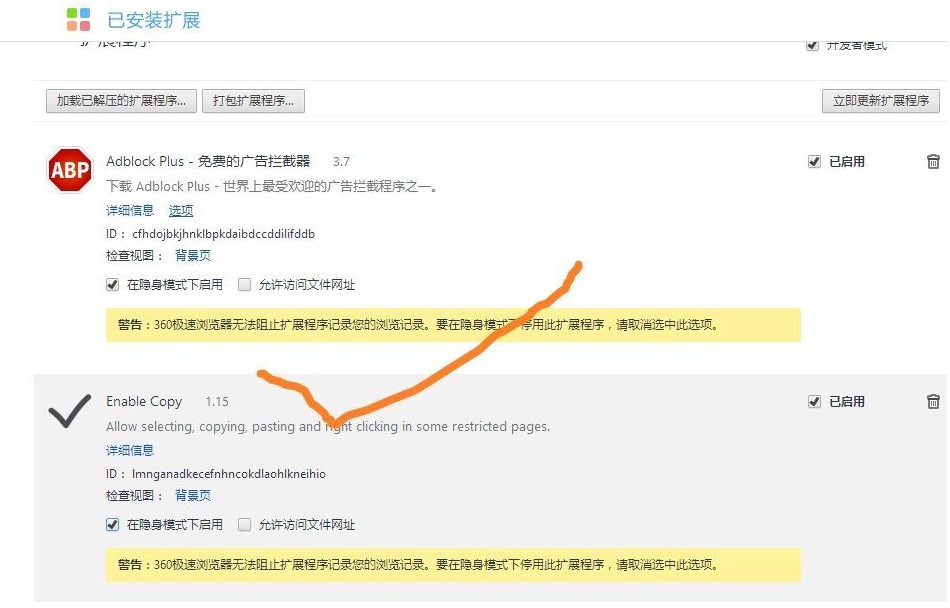
Task: Toggle the 开发者模式 checkbox
Action: [812, 45]
